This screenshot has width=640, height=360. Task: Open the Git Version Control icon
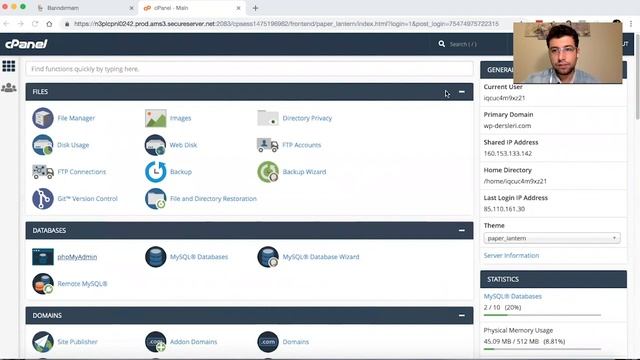tap(43, 199)
